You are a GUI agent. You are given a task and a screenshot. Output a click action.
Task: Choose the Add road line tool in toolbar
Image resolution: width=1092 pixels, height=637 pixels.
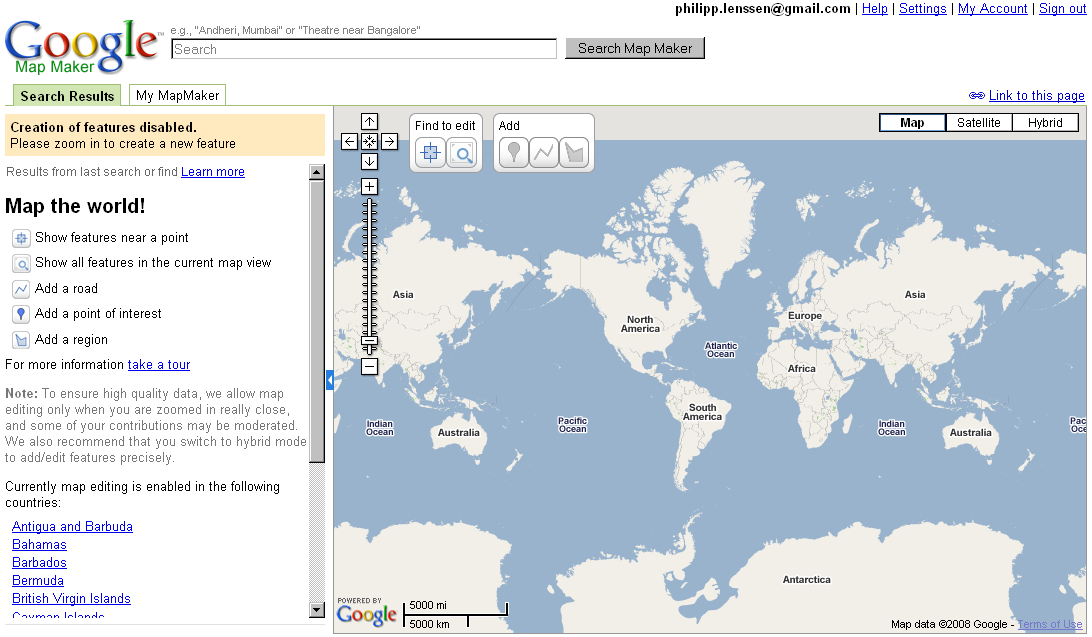544,152
